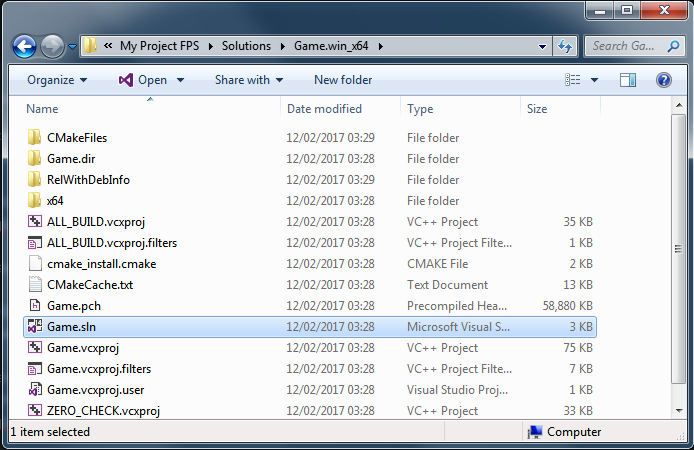
Task: Navigate to Solutions breadcrumb
Action: pos(246,46)
